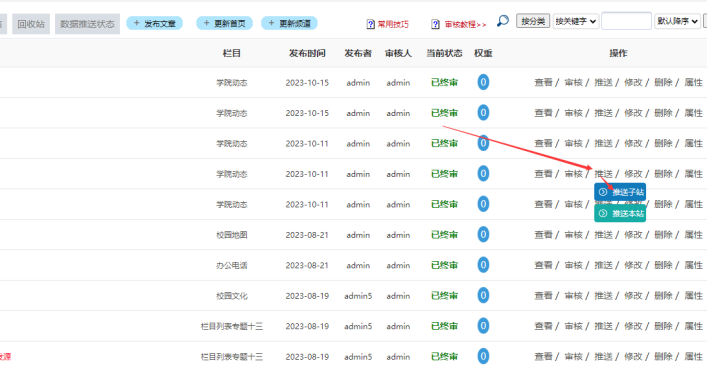Click the plus icon on 发布文章
Screen dimensions: 707x370
[136, 23]
